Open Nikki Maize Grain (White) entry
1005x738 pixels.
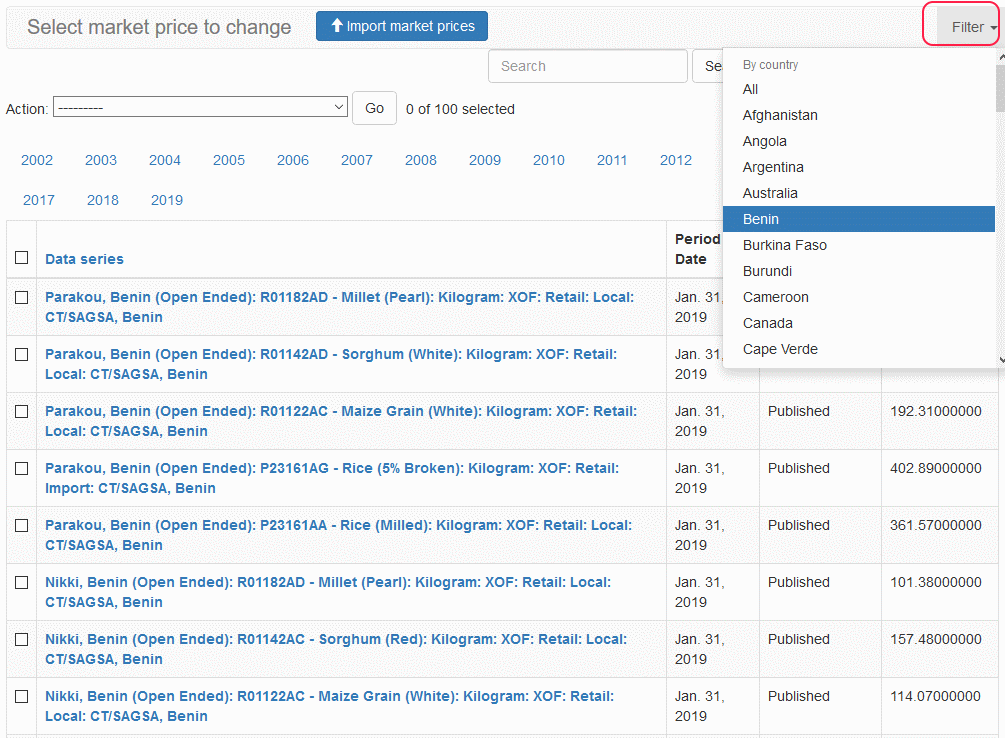click(x=329, y=706)
